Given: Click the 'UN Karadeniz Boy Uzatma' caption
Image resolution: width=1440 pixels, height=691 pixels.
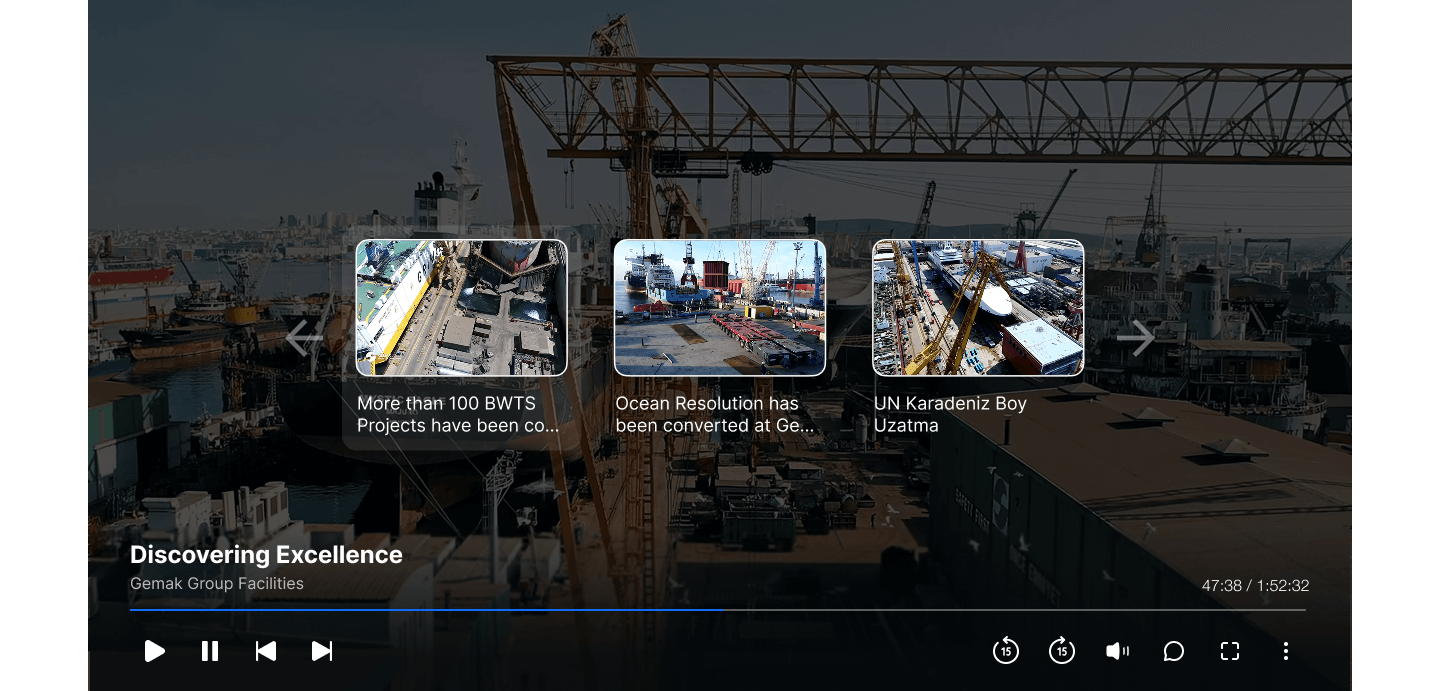Looking at the screenshot, I should (950, 415).
